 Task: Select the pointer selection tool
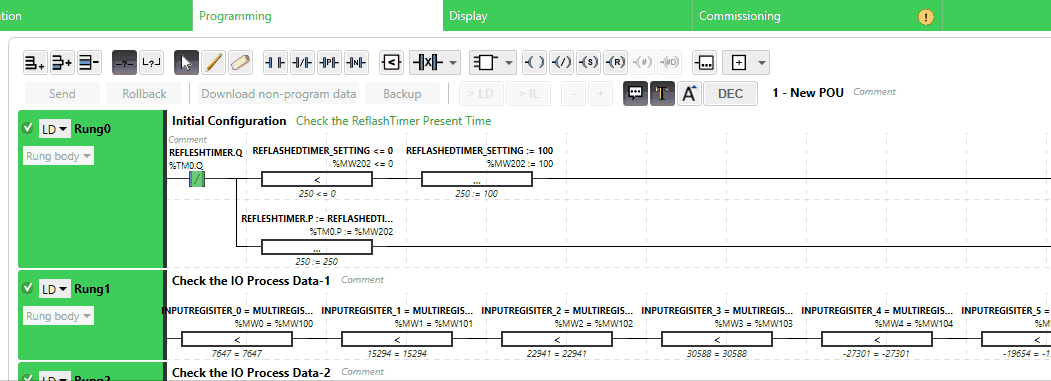click(186, 63)
